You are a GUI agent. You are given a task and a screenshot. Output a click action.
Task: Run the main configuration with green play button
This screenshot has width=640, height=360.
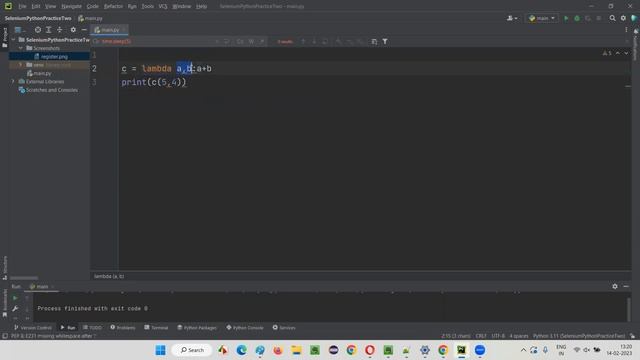[x=566, y=18]
